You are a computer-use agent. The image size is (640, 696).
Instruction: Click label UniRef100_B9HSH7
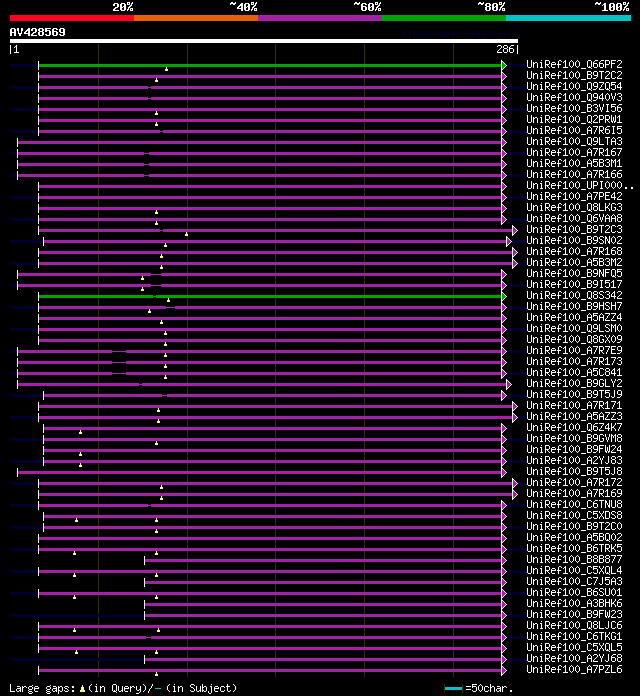click(574, 306)
